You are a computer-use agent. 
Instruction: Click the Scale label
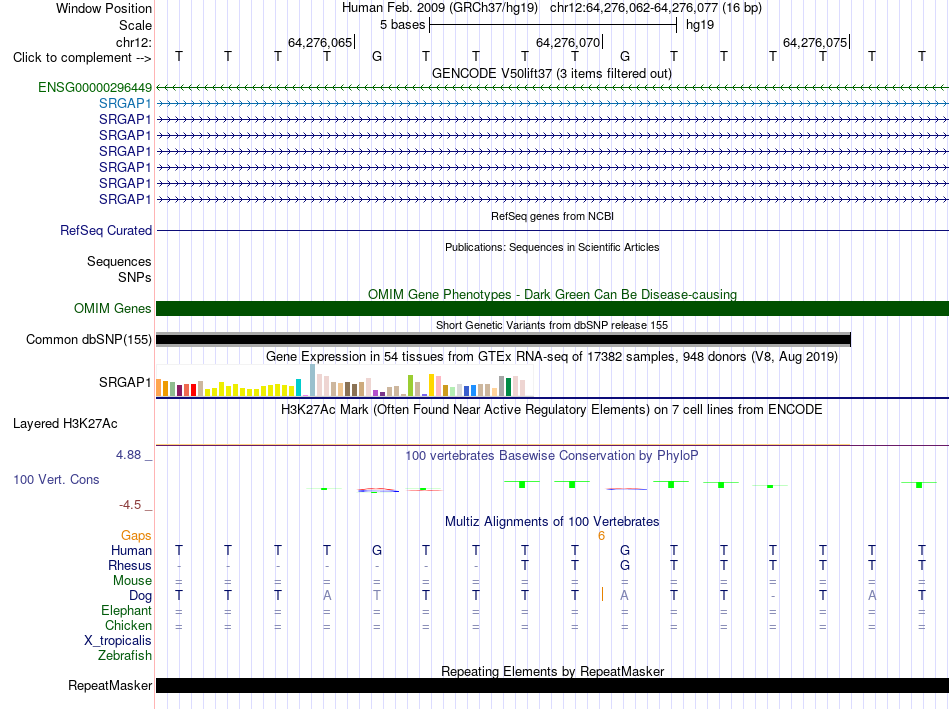pyautogui.click(x=136, y=25)
